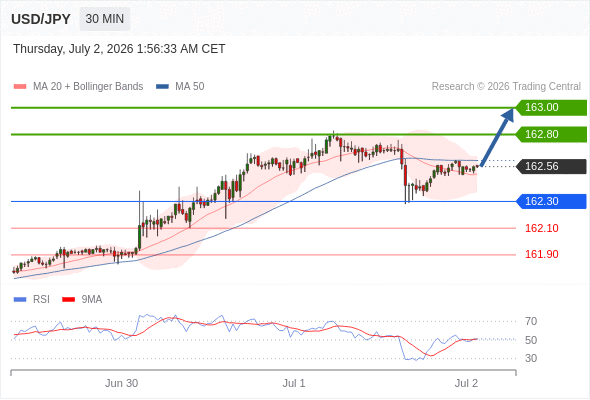Click the Jun 30 time axis label
This screenshot has height=400, width=590.
tap(121, 383)
